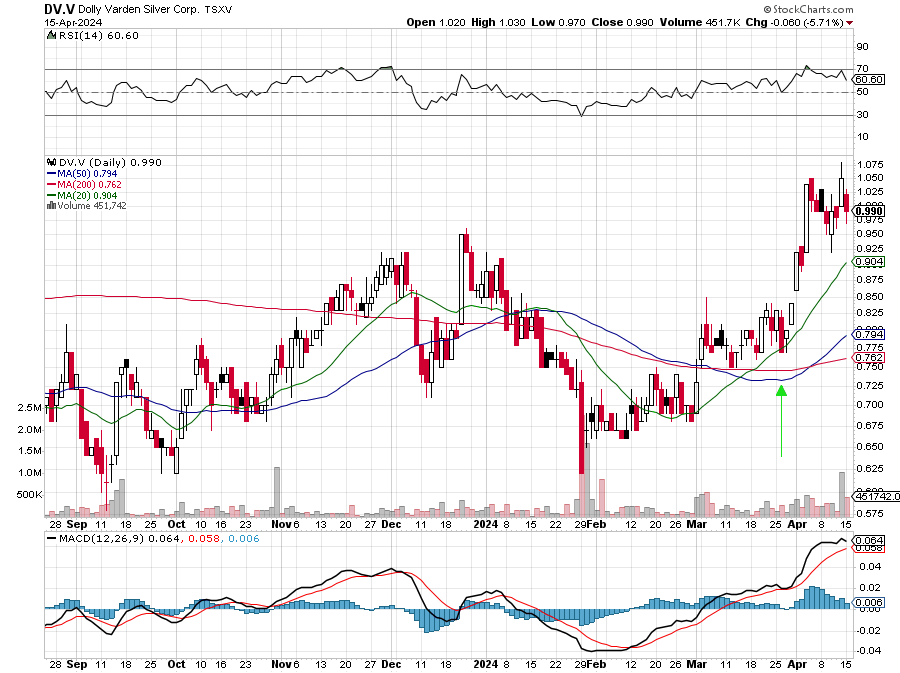Click the 451742.0 volume axis tag
This screenshot has height=673, width=900.
pos(876,496)
